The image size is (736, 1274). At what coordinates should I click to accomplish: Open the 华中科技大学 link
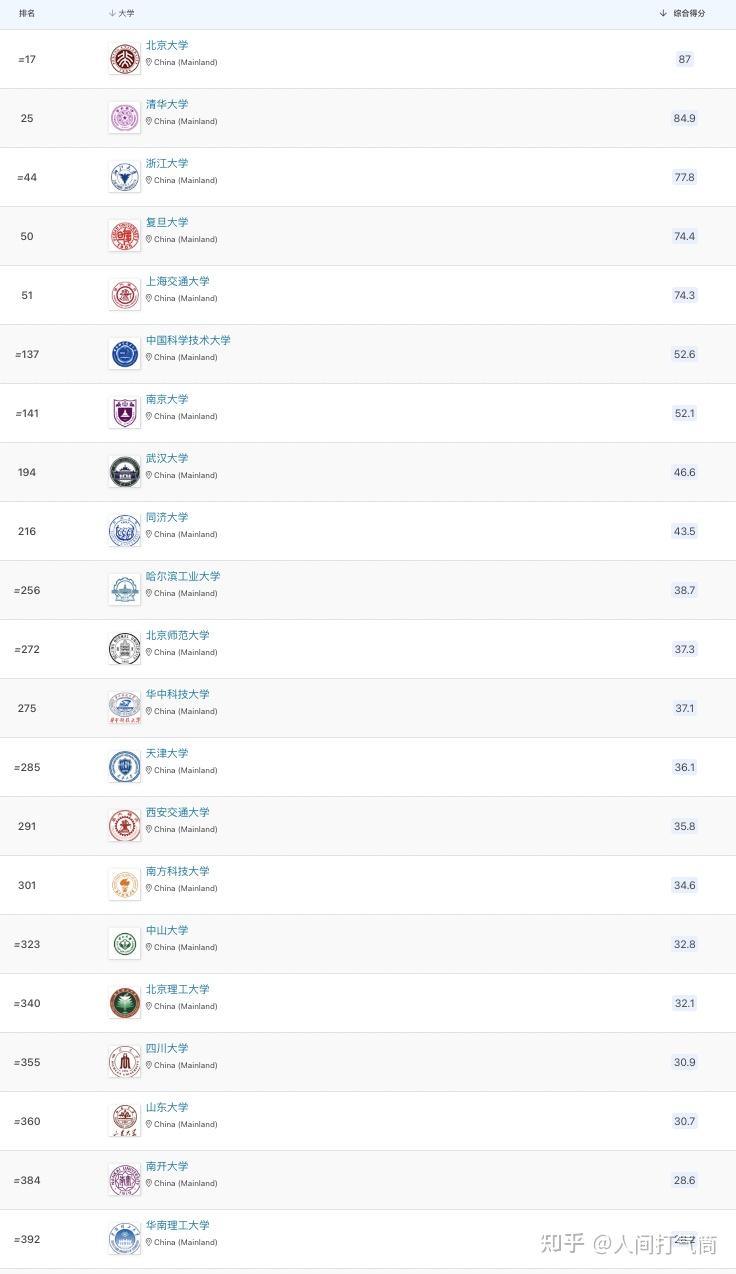(x=178, y=694)
